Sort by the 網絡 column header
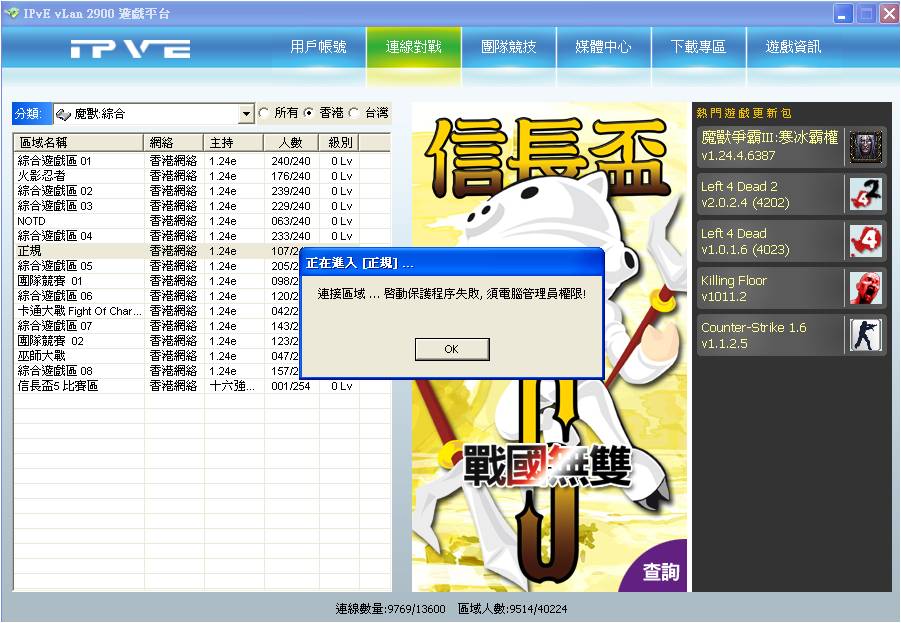Viewport: 901px width, 623px height. [x=173, y=142]
